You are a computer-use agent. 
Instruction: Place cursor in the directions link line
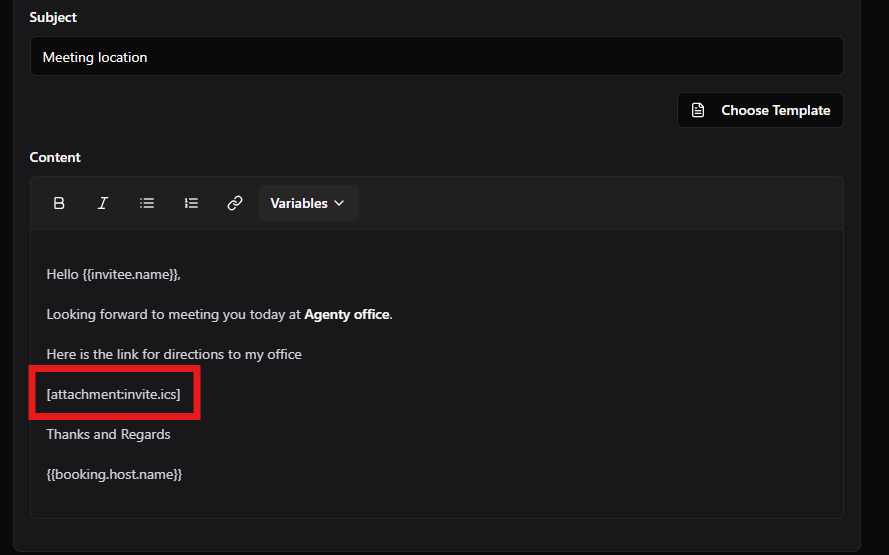173,354
